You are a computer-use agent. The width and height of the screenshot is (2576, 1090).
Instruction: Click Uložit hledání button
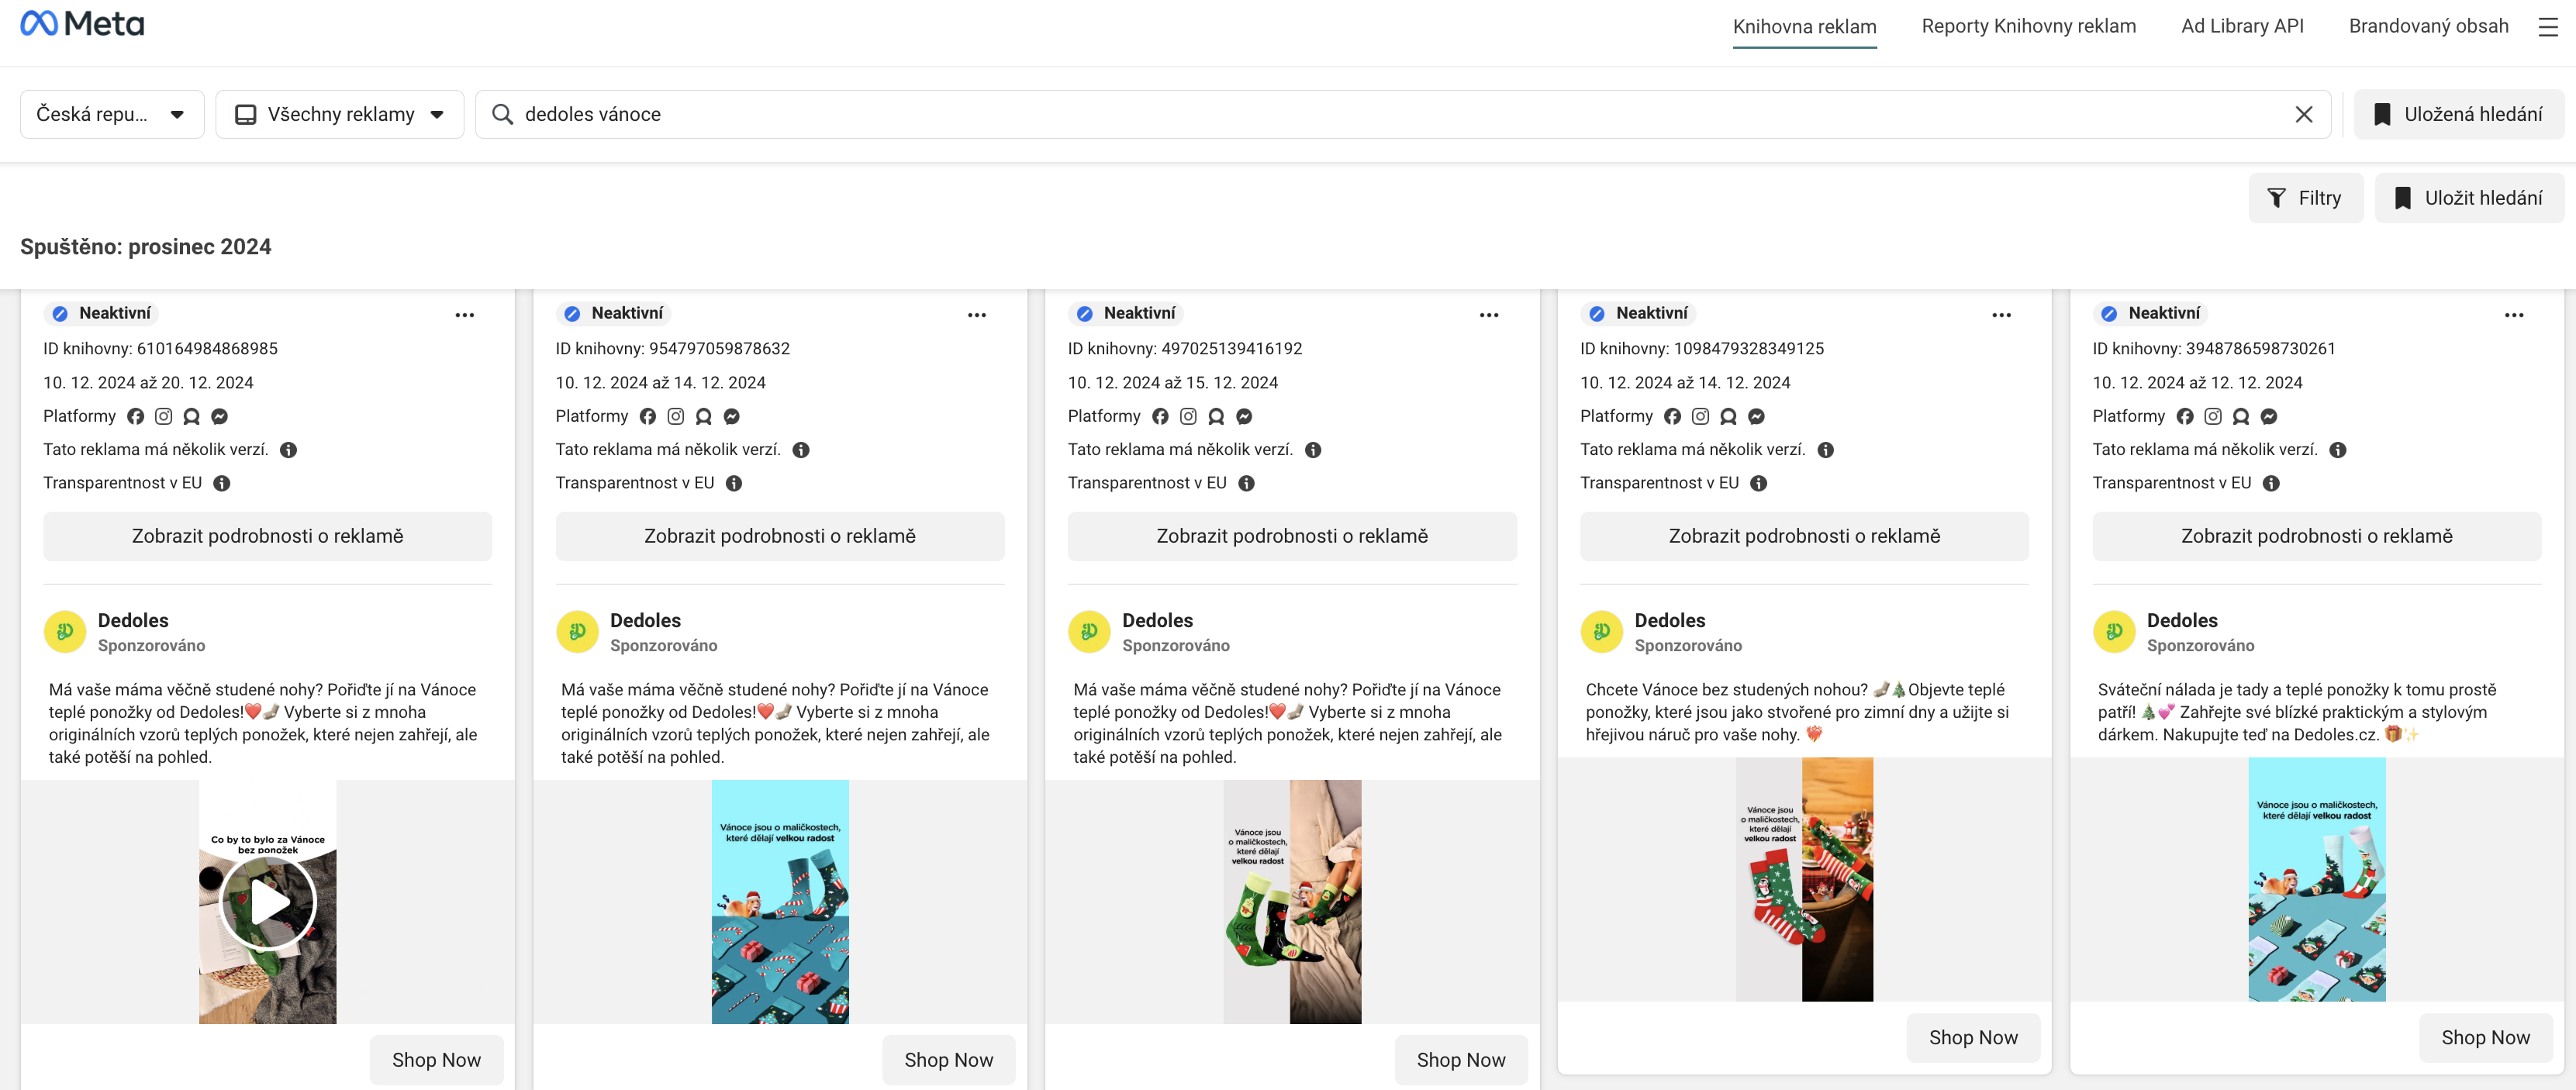tap(2469, 198)
